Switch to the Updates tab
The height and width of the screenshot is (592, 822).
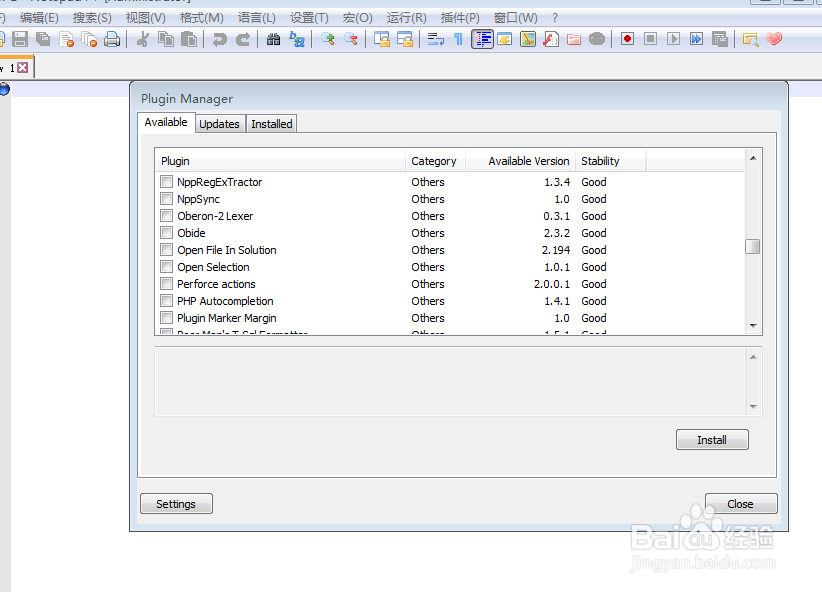point(219,124)
